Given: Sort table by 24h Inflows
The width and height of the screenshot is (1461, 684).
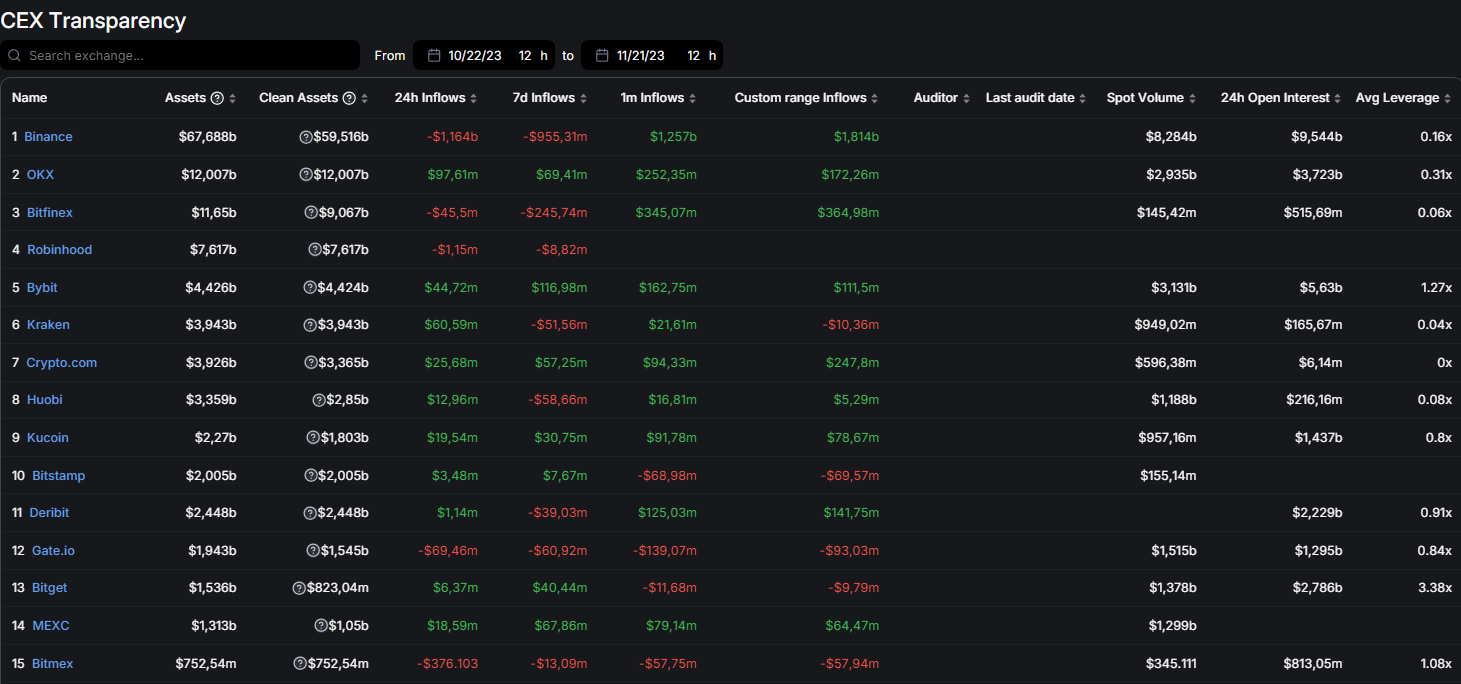Looking at the screenshot, I should [x=436, y=98].
